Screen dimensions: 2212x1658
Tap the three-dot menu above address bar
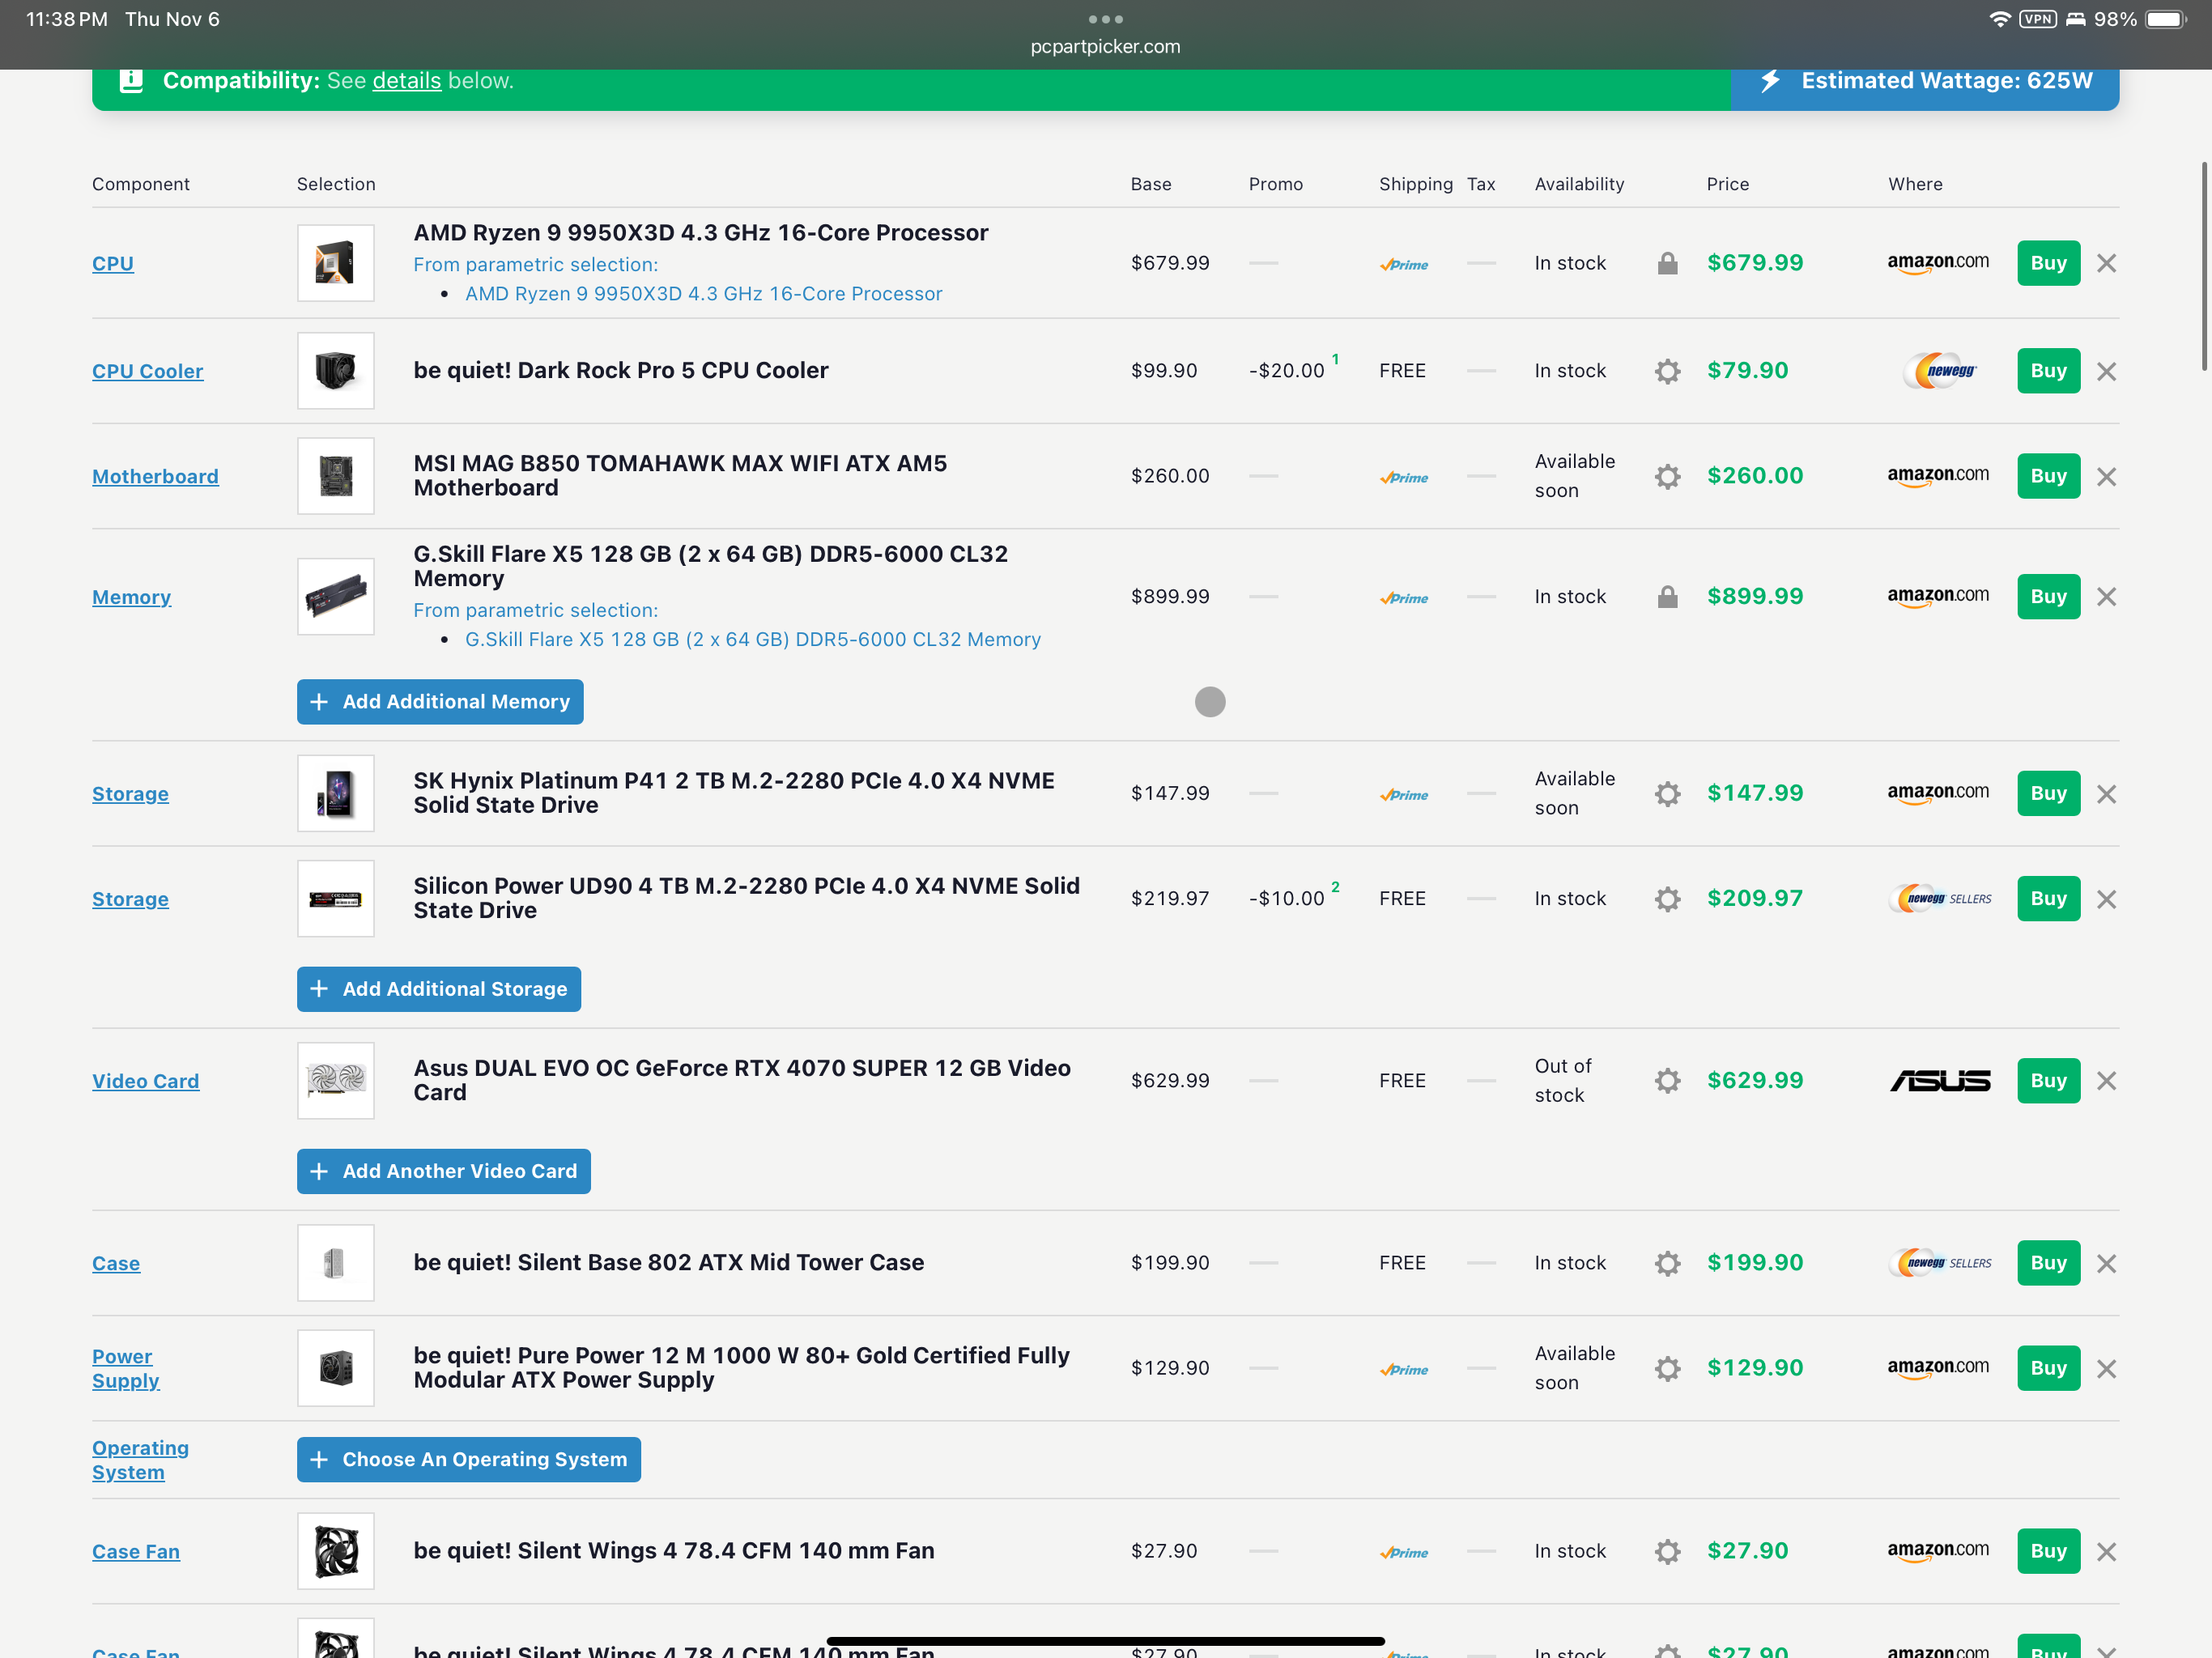point(1105,19)
